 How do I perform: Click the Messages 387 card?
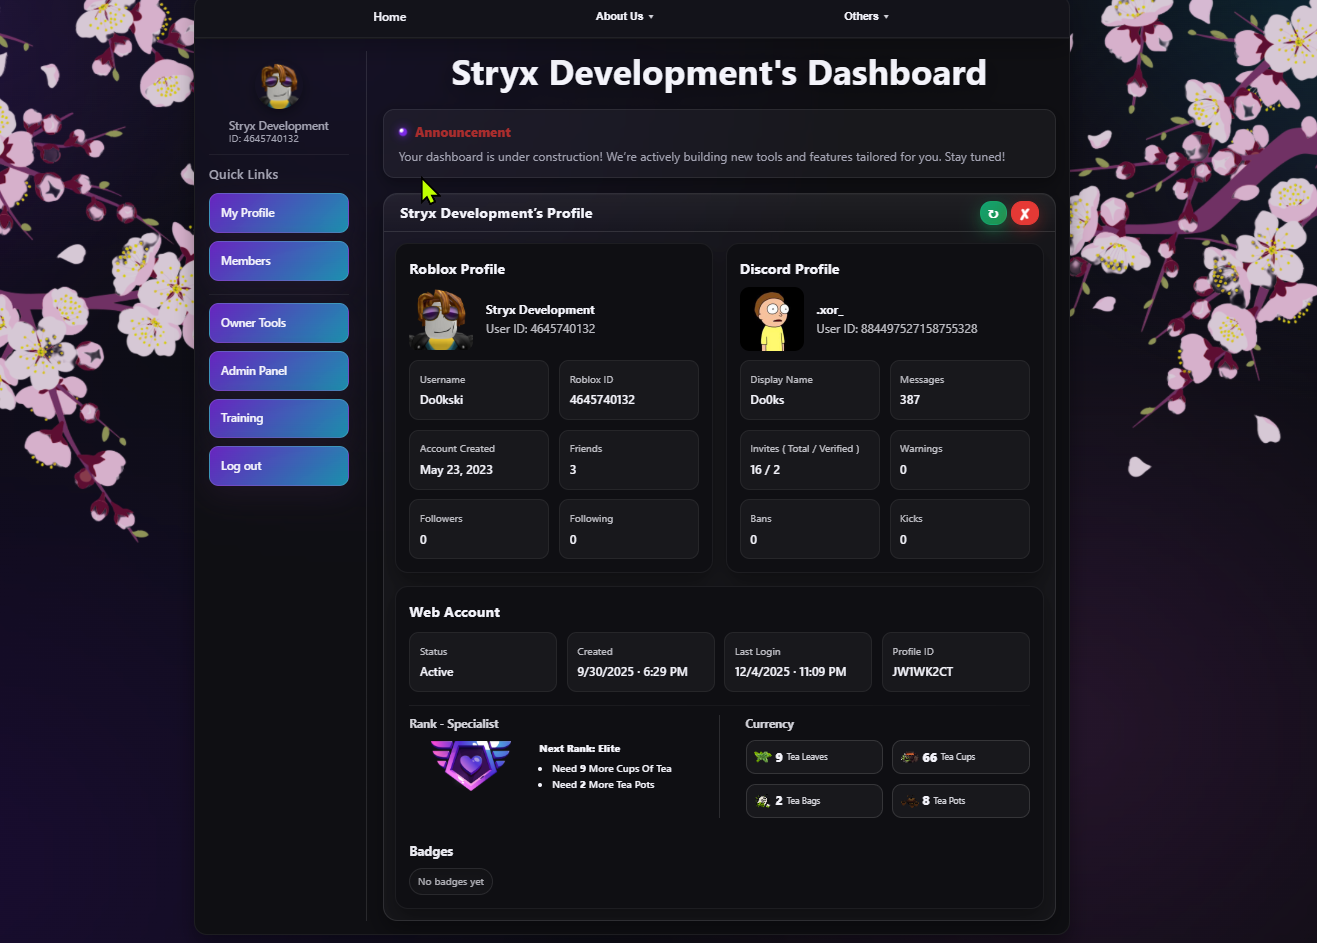(x=960, y=390)
